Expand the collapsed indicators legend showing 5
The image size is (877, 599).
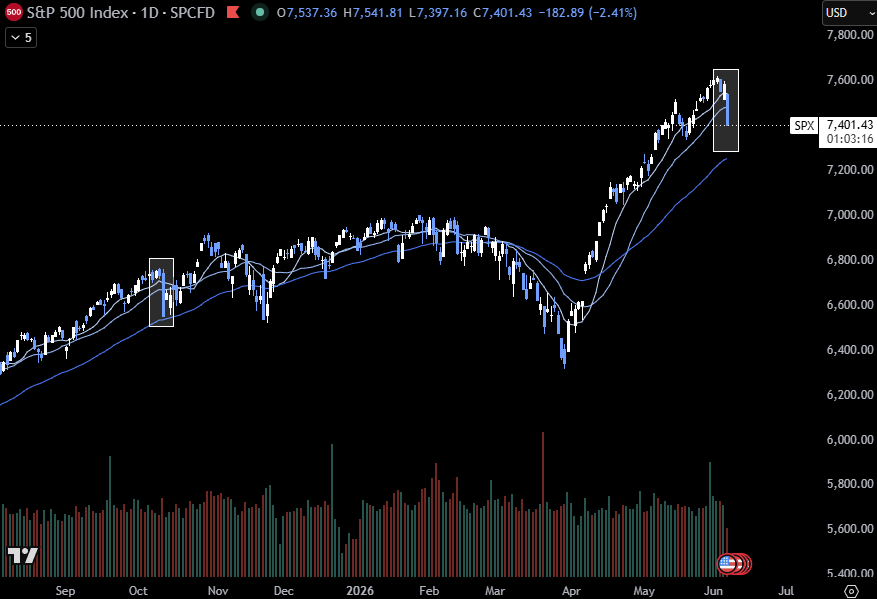coord(21,37)
